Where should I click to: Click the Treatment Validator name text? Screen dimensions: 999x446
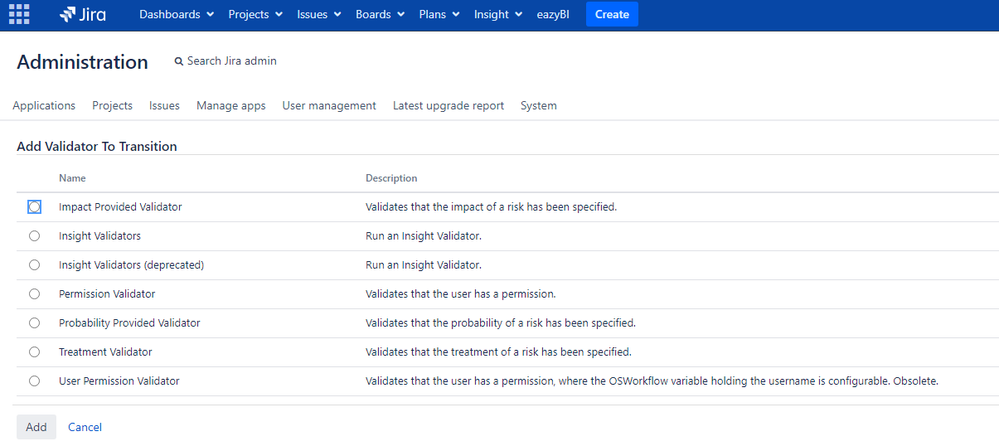(x=105, y=352)
